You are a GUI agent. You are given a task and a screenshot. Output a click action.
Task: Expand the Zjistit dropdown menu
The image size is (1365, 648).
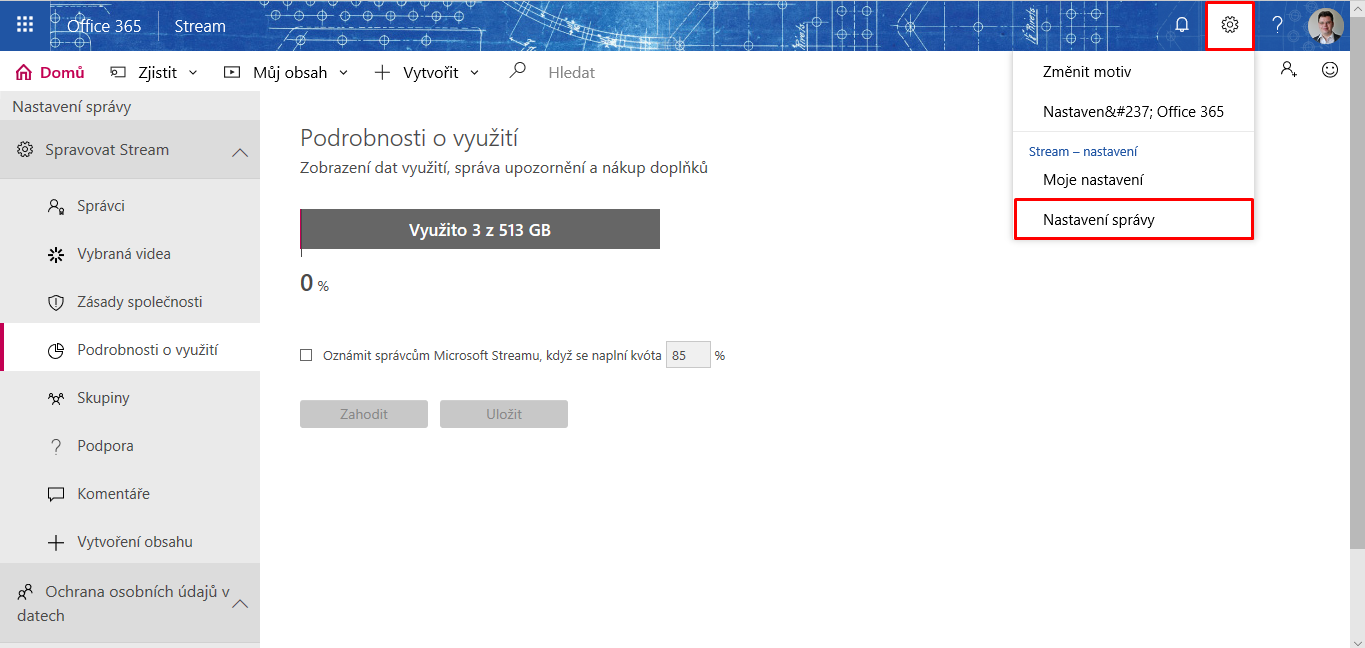pyautogui.click(x=154, y=72)
